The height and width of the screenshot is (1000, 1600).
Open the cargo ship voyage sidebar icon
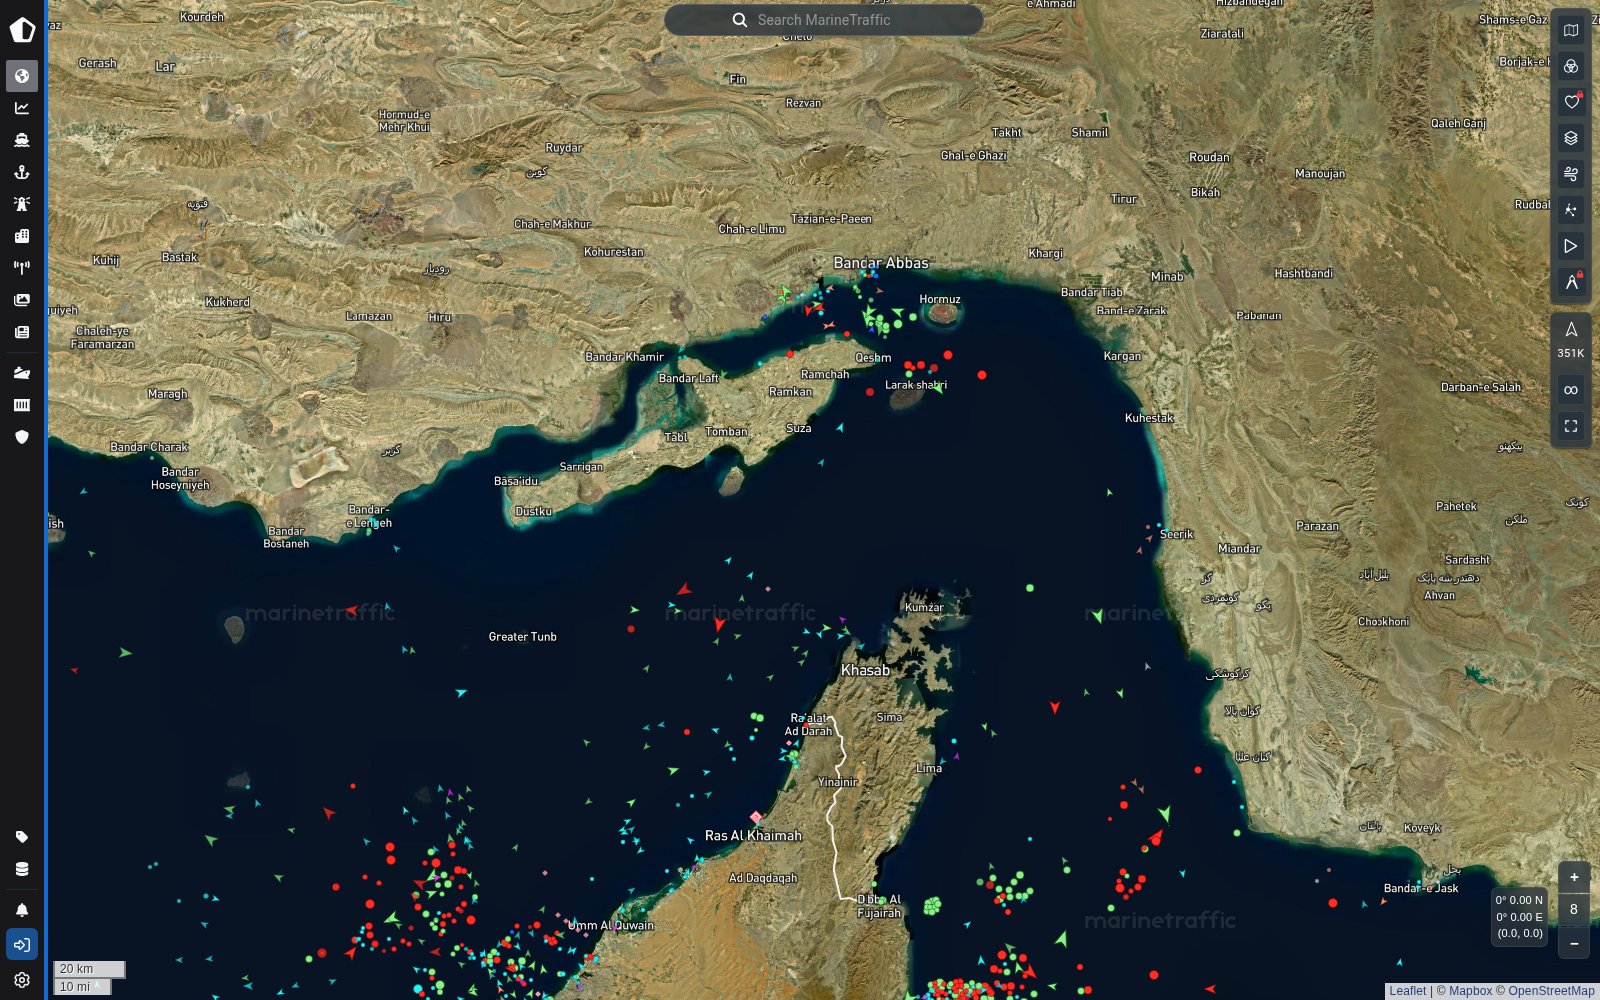[x=22, y=373]
